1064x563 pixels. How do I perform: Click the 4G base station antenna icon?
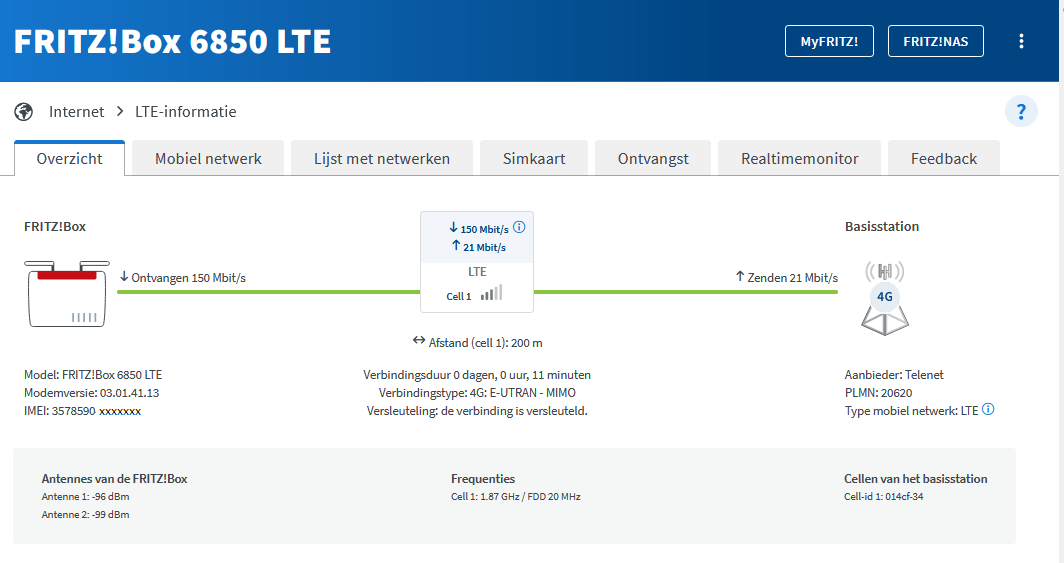click(884, 296)
